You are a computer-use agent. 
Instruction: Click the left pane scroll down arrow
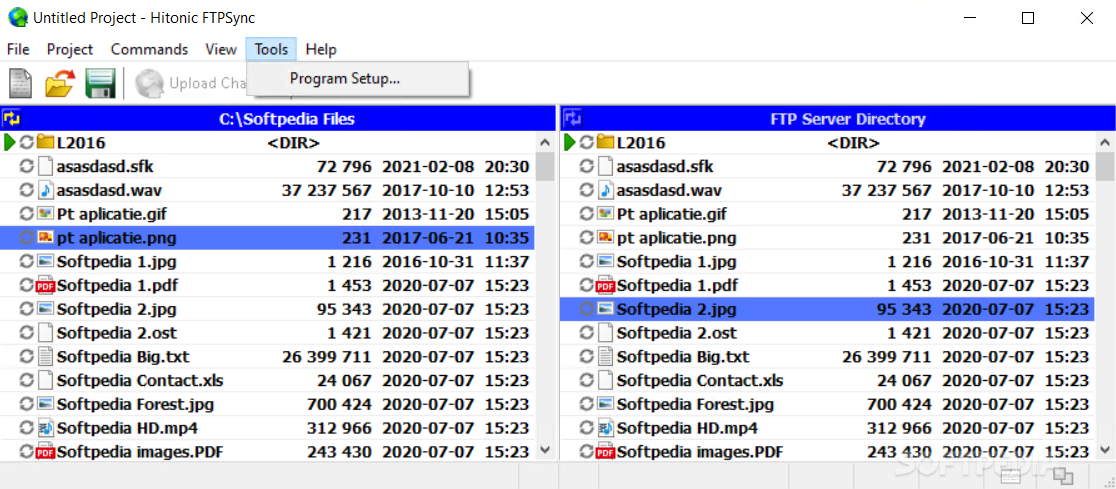point(545,450)
